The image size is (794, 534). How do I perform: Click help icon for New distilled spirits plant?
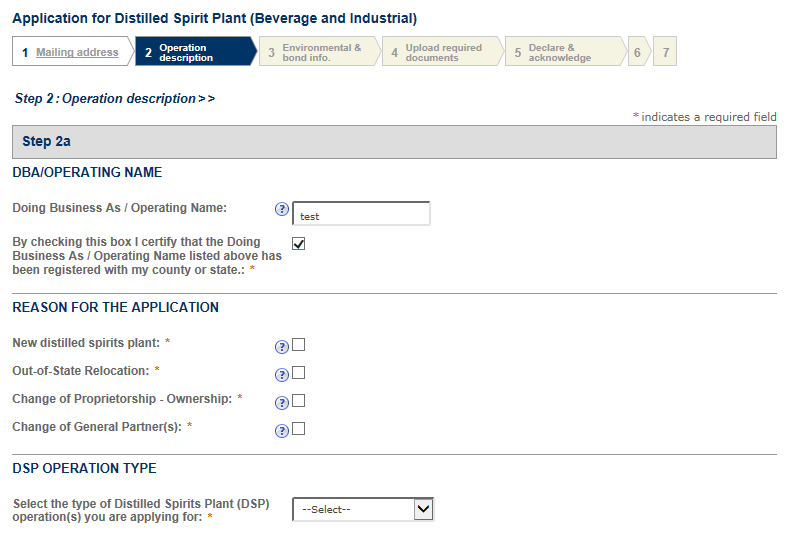pyautogui.click(x=282, y=346)
